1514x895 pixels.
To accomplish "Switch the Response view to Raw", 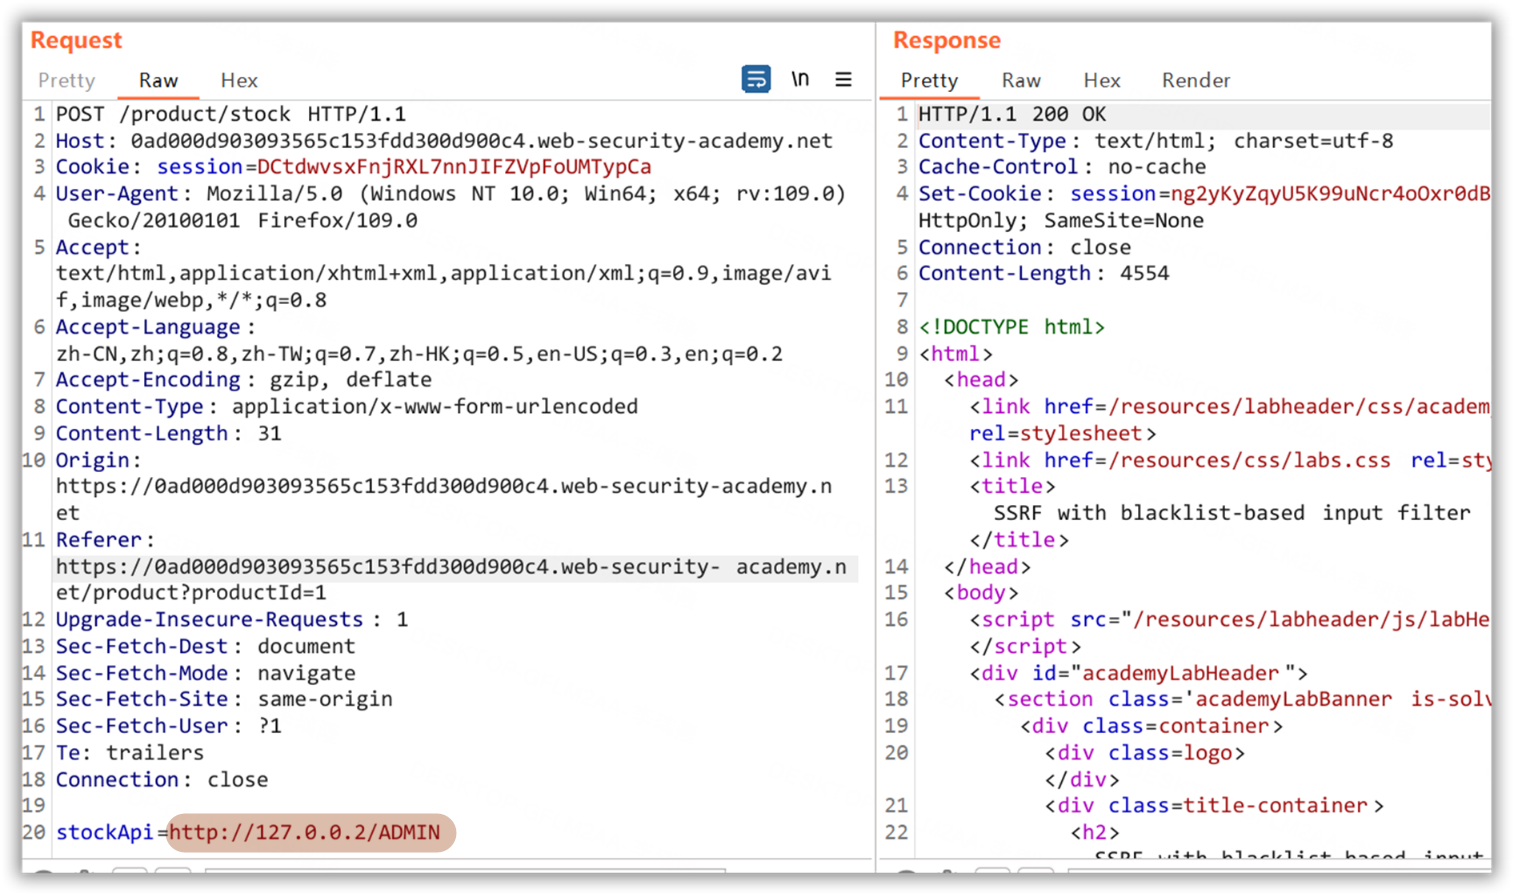I will (x=1021, y=80).
